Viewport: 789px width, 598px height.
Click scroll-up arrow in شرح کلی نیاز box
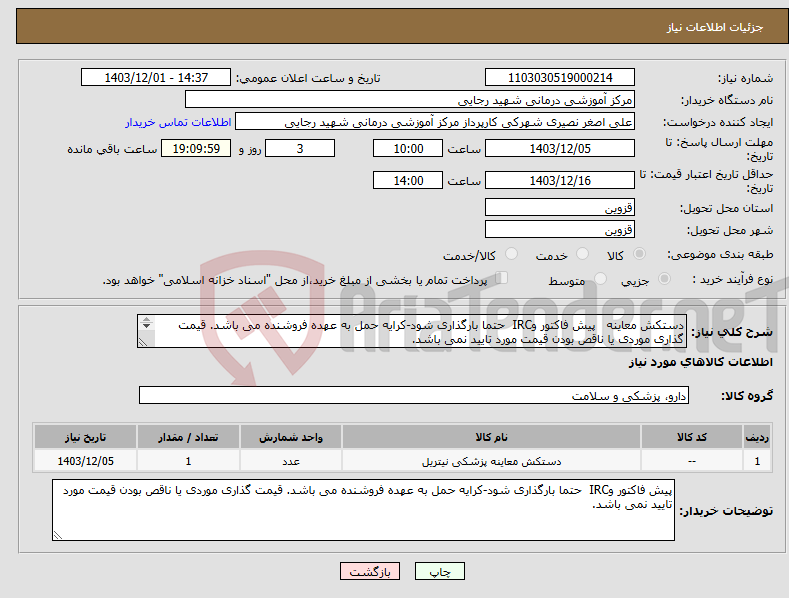click(146, 319)
